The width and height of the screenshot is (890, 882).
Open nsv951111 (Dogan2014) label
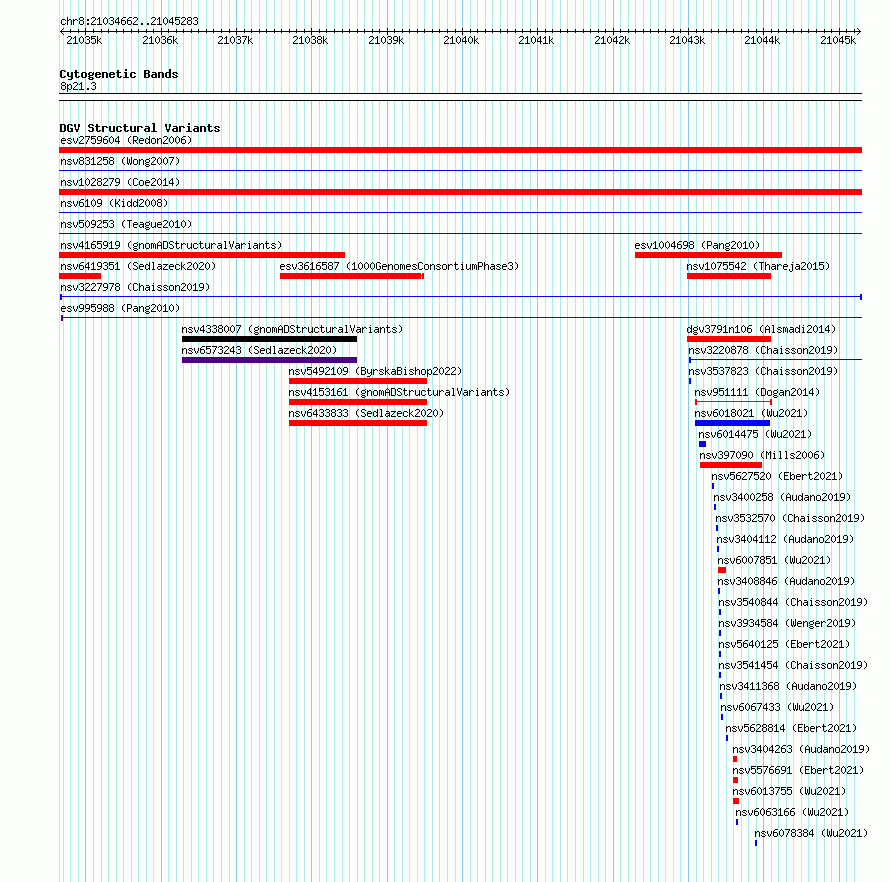[x=757, y=392]
